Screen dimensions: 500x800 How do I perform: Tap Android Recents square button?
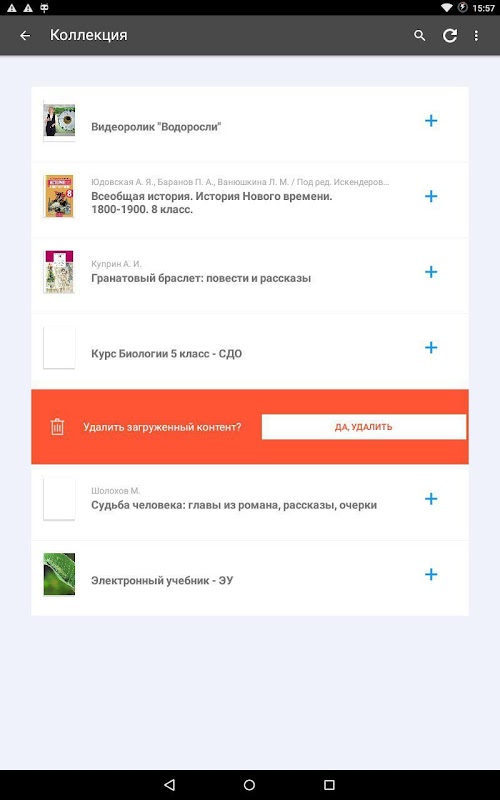330,785
